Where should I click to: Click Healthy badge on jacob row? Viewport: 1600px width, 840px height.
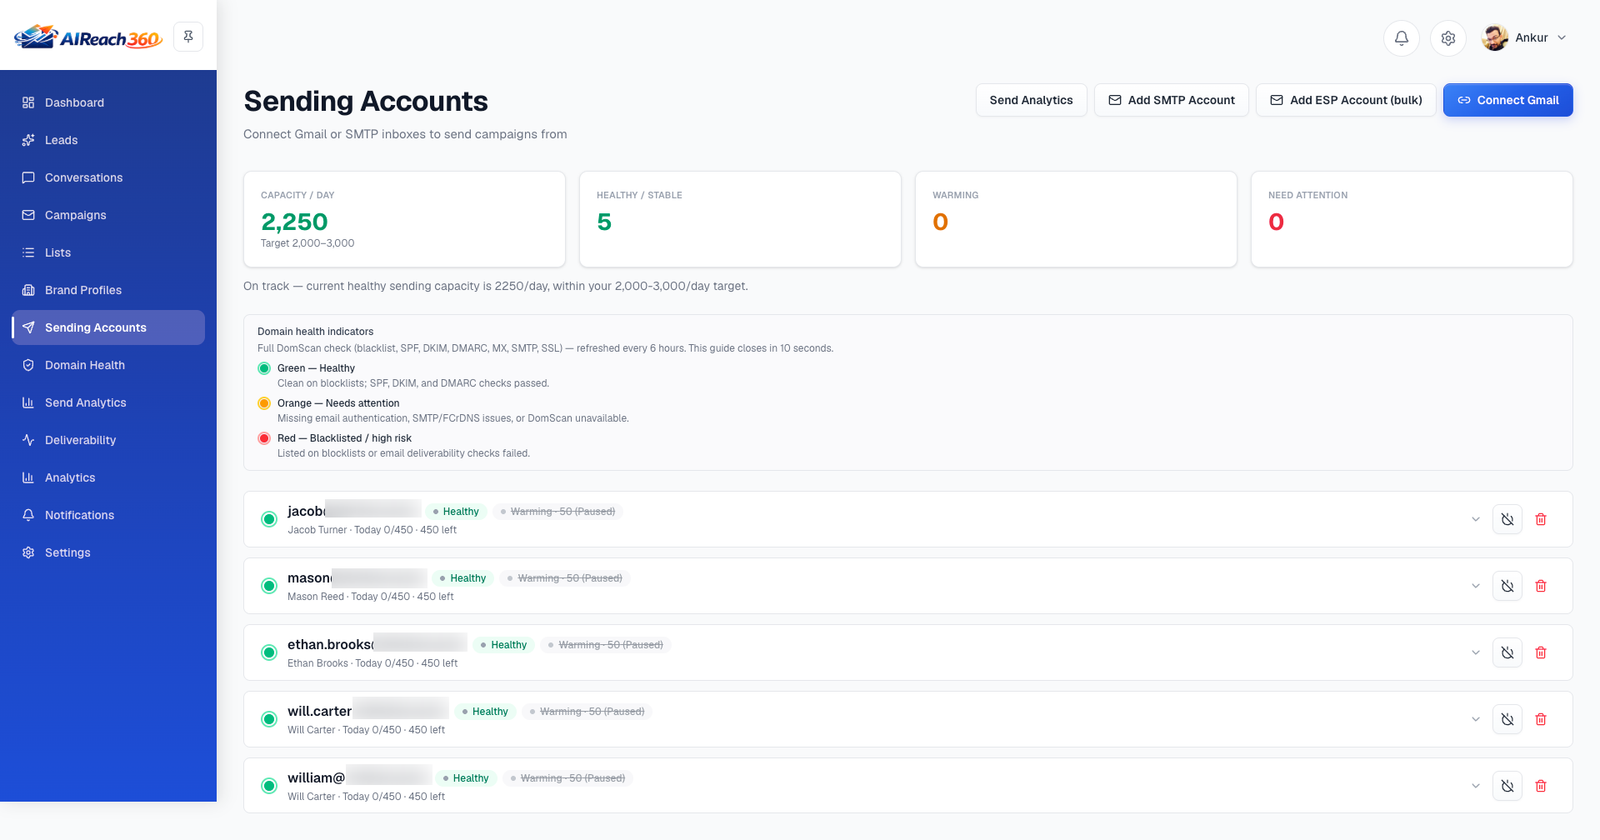point(456,511)
